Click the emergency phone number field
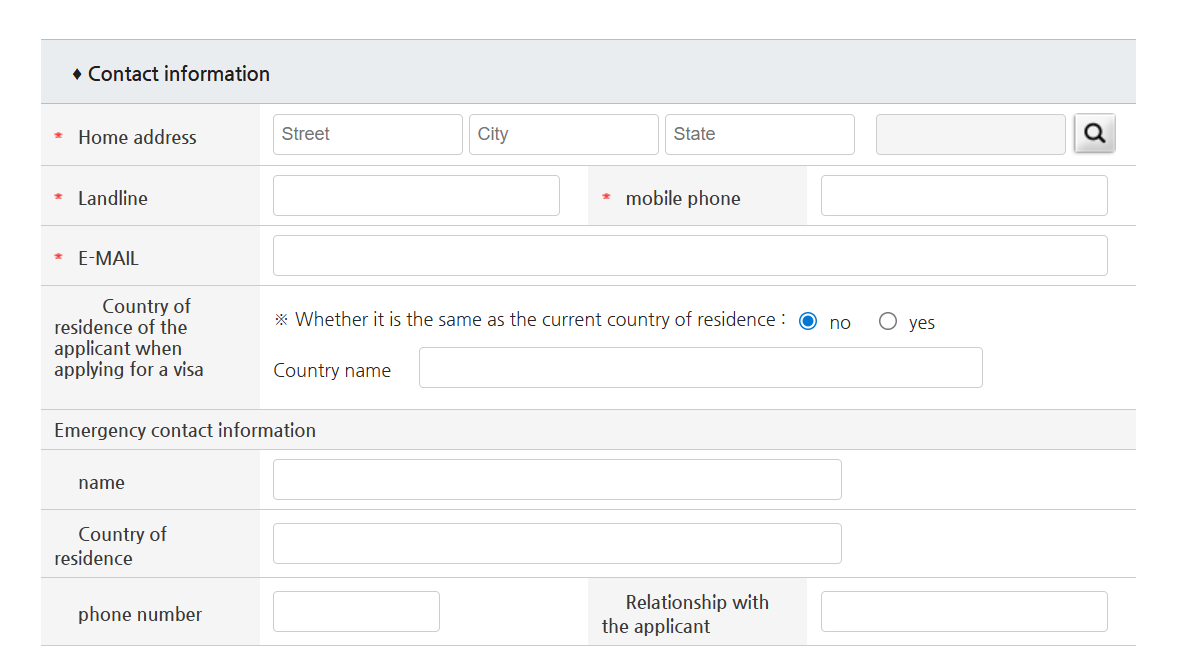1199x671 pixels. click(356, 611)
